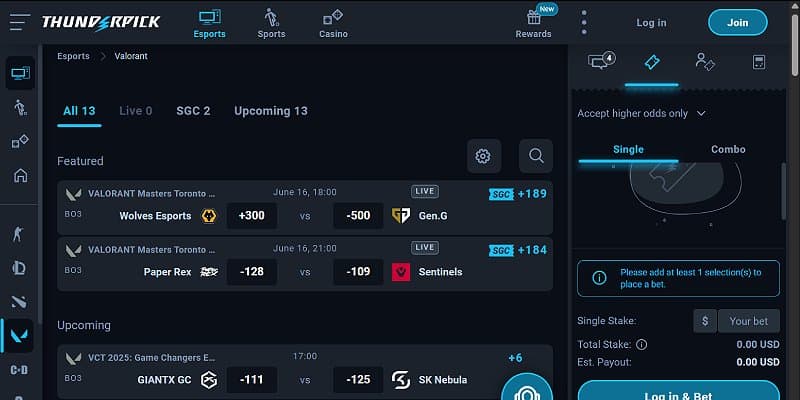Expand +6 markets for GIANTX GC match
The height and width of the screenshot is (400, 800).
(x=515, y=358)
